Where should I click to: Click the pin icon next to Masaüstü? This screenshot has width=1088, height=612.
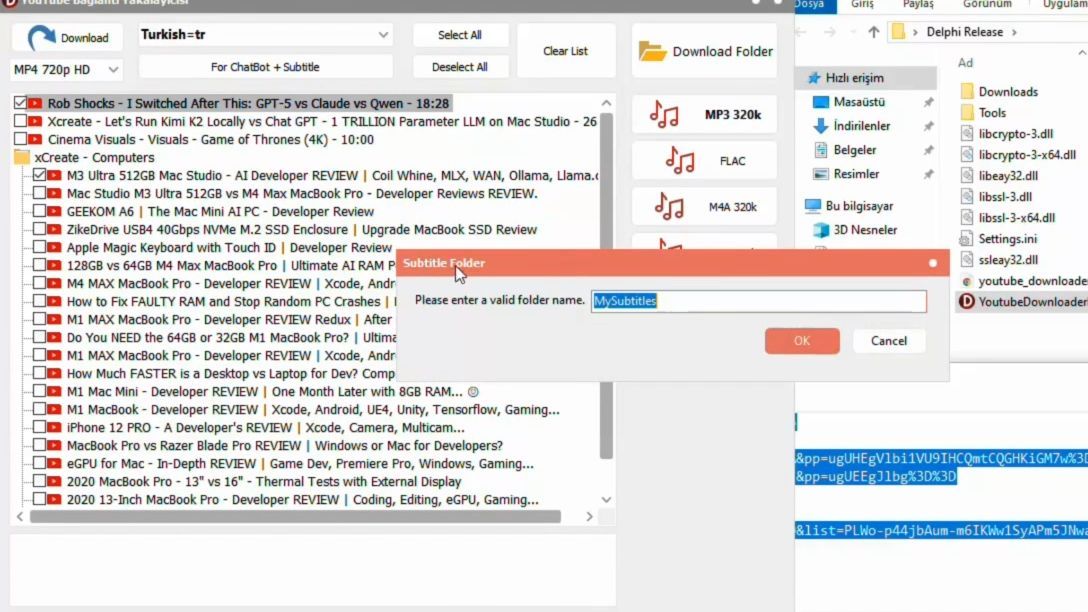coord(928,102)
